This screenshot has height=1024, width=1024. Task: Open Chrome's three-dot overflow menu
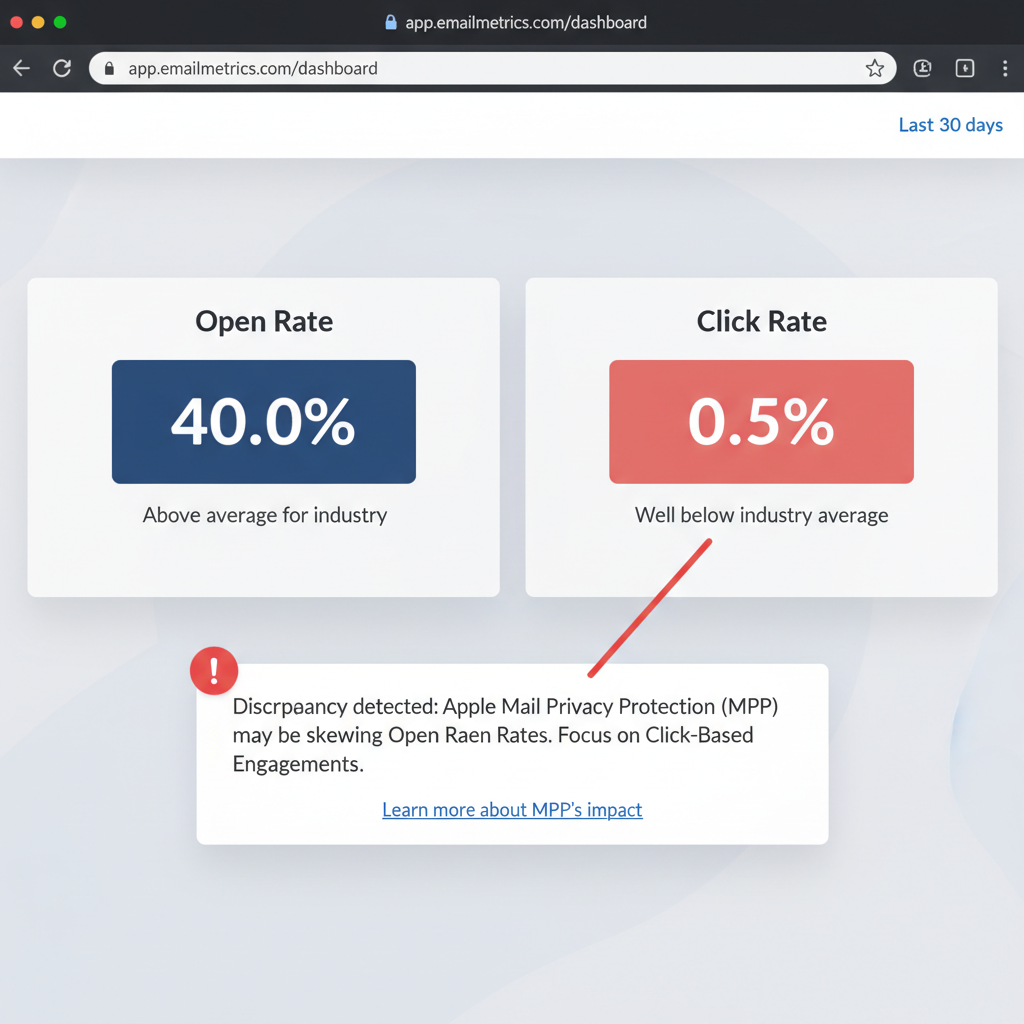click(1005, 68)
